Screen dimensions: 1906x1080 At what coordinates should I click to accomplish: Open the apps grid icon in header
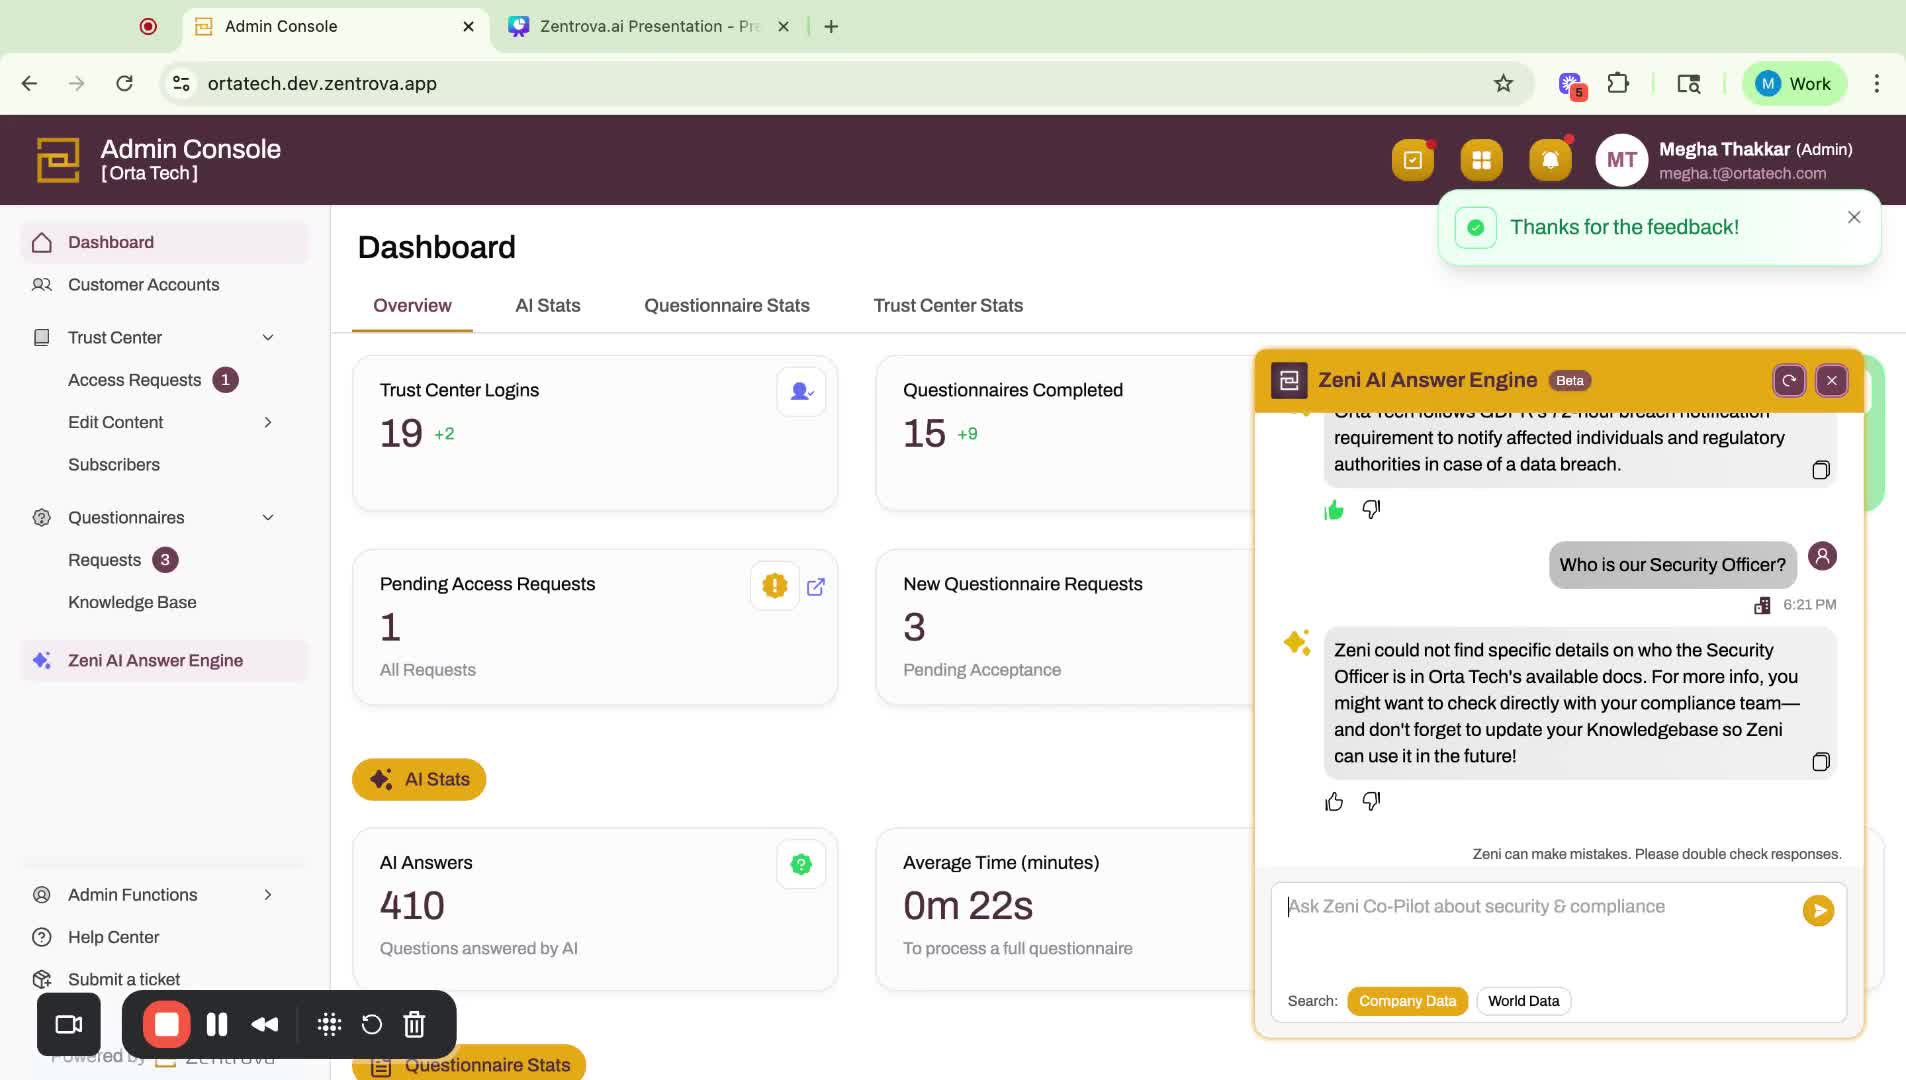point(1481,160)
